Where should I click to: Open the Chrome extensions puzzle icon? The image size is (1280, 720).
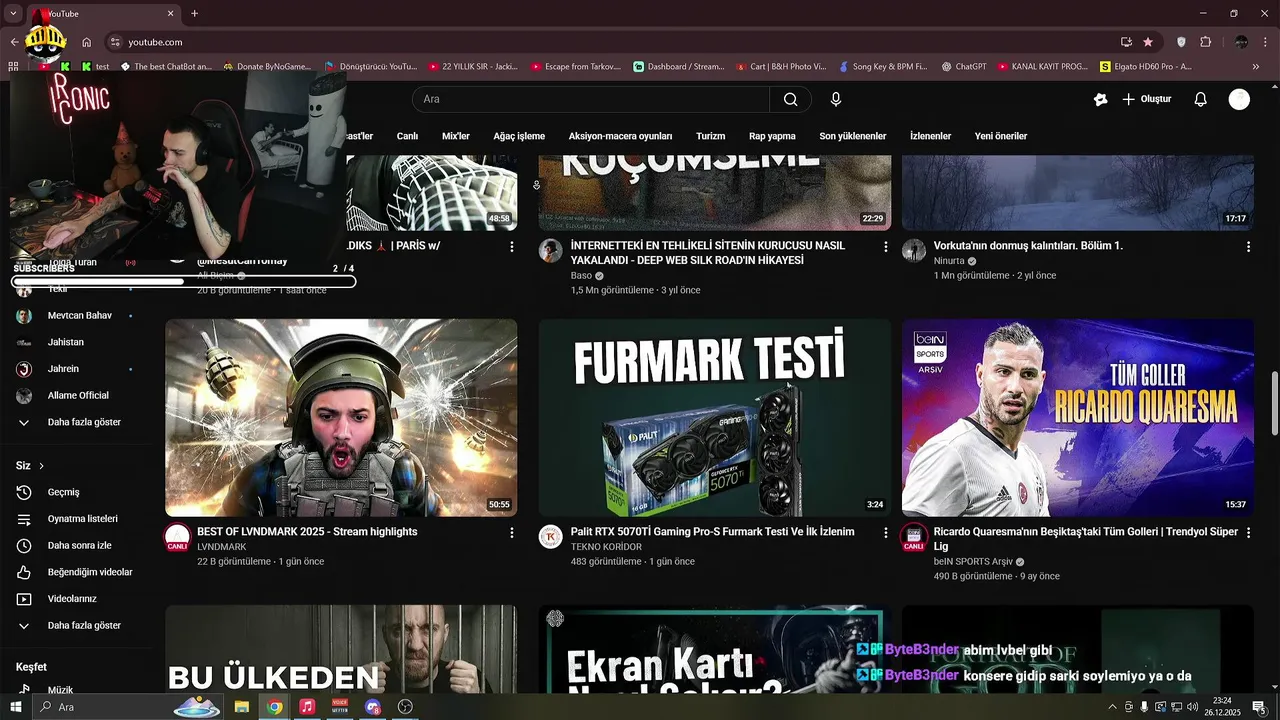1205,42
